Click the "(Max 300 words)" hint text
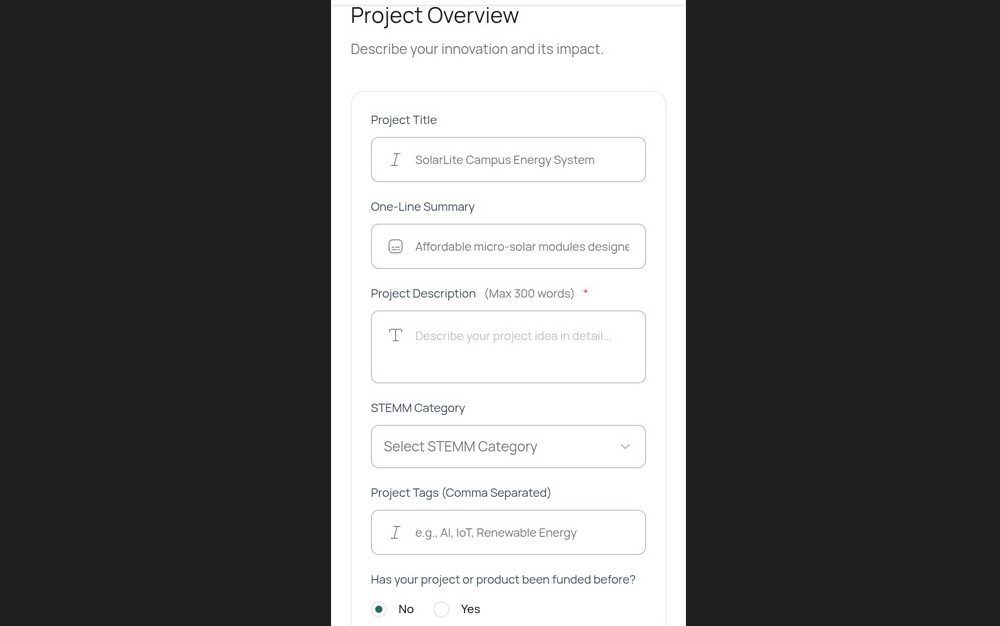This screenshot has width=1000, height=626. (529, 294)
